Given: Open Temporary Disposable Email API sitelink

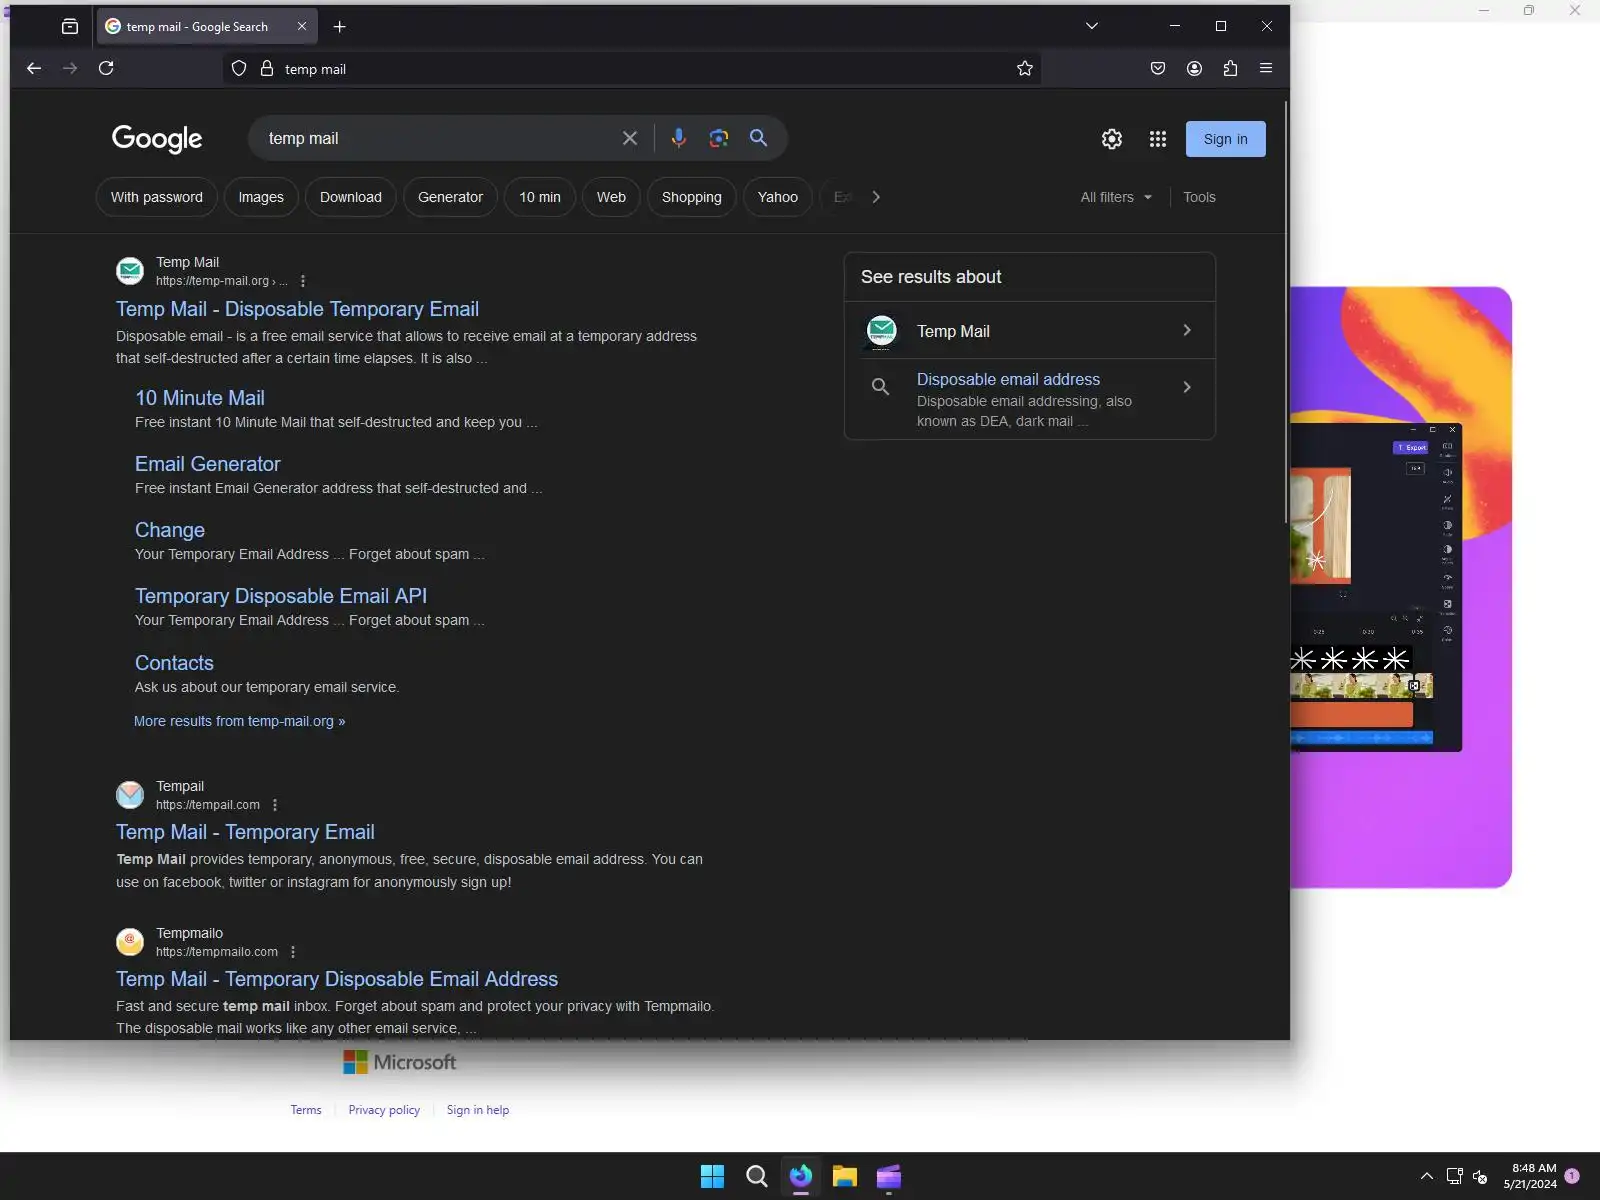Looking at the screenshot, I should 281,596.
